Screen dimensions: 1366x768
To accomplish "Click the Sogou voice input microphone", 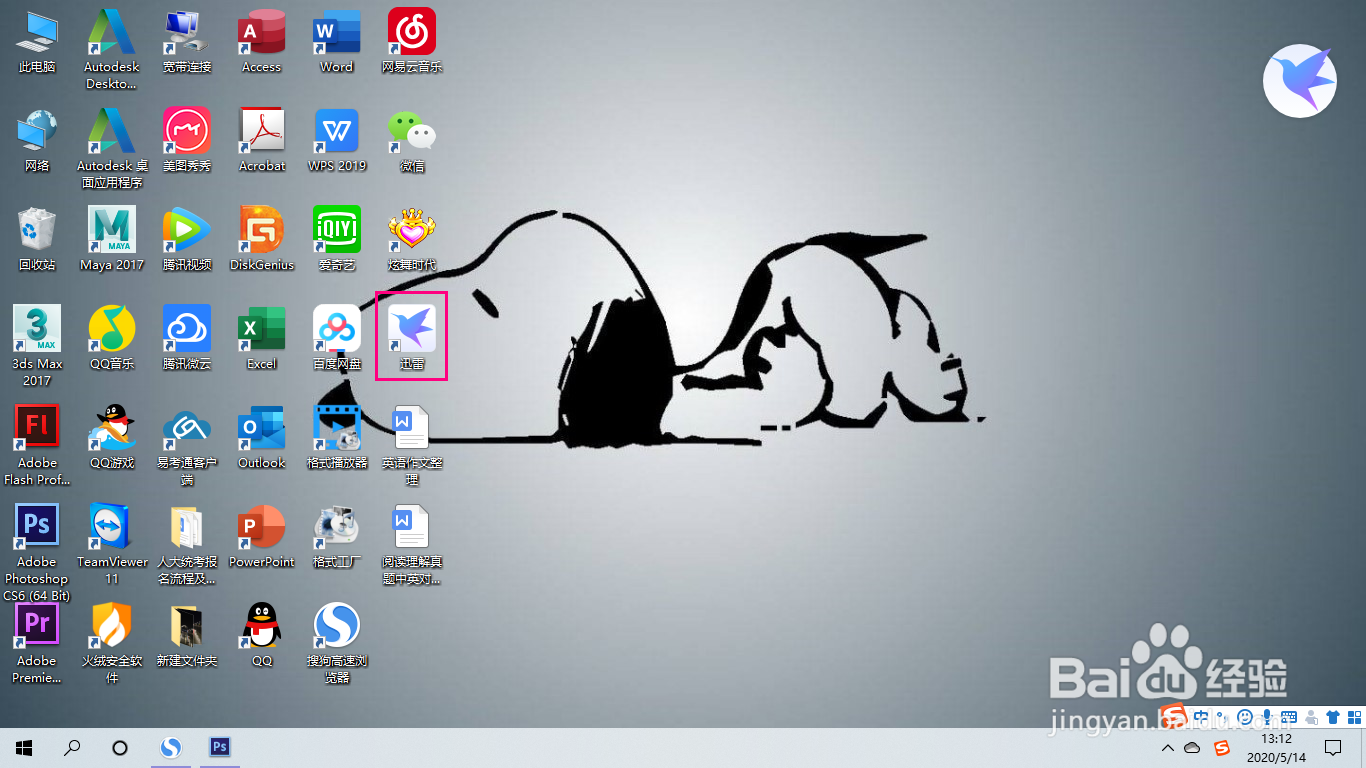I will point(1267,716).
